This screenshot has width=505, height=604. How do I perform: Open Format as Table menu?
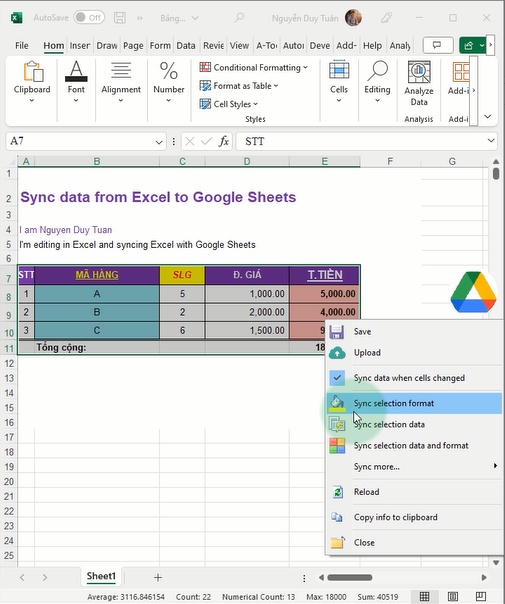pos(239,86)
